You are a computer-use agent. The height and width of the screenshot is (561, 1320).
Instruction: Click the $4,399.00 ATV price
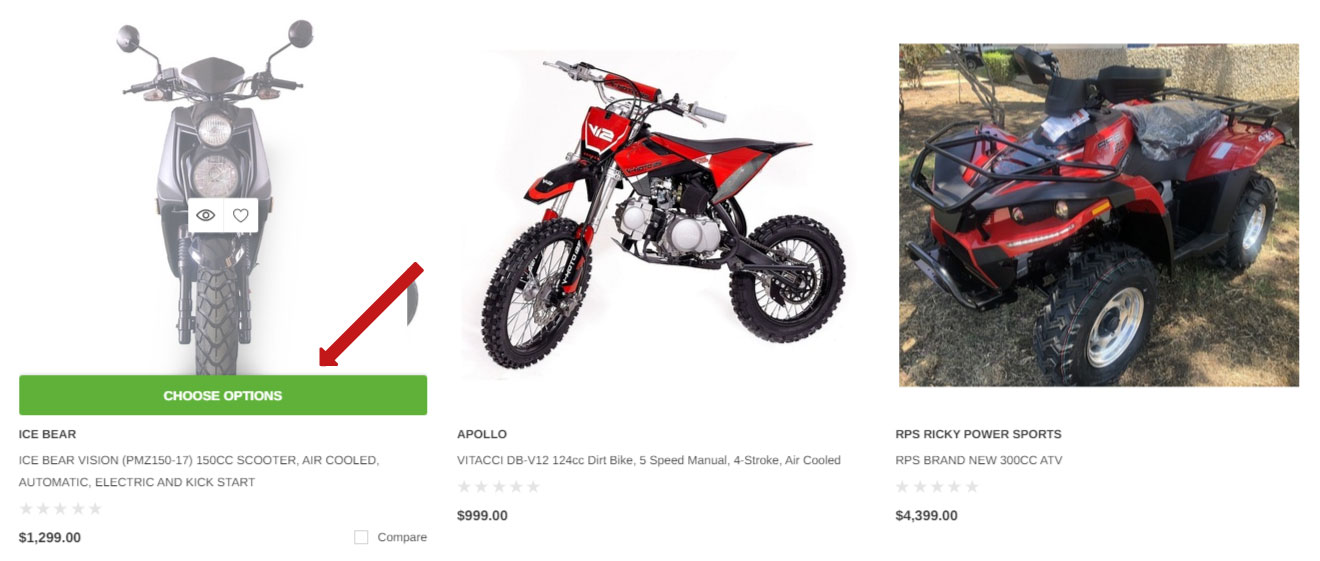click(926, 515)
